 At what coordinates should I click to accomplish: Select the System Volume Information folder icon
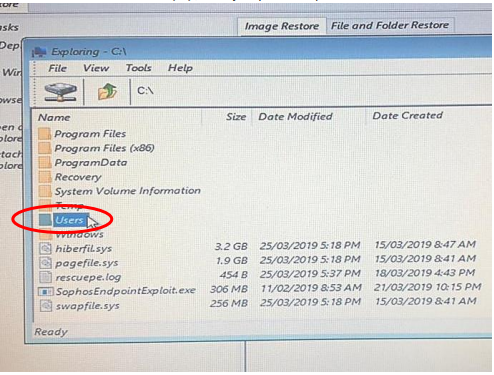click(45, 191)
